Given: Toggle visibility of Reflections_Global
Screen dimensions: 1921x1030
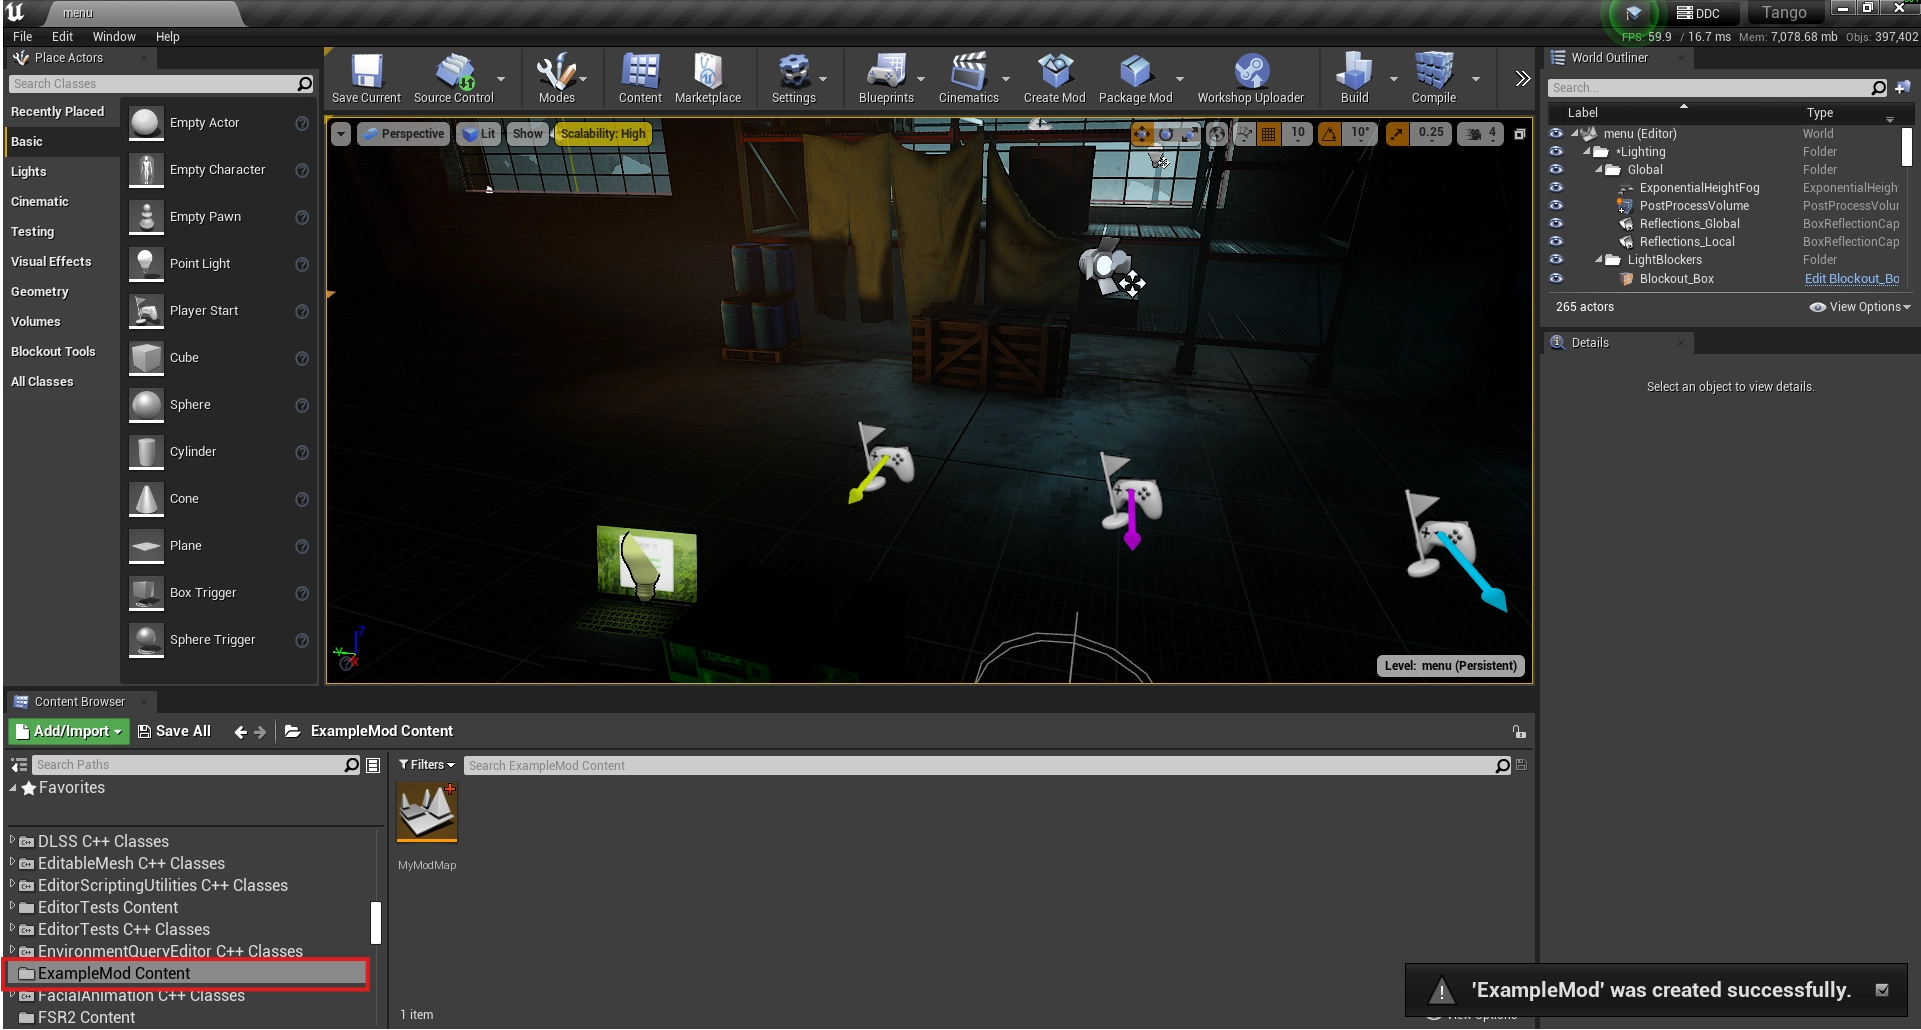Looking at the screenshot, I should (1556, 224).
